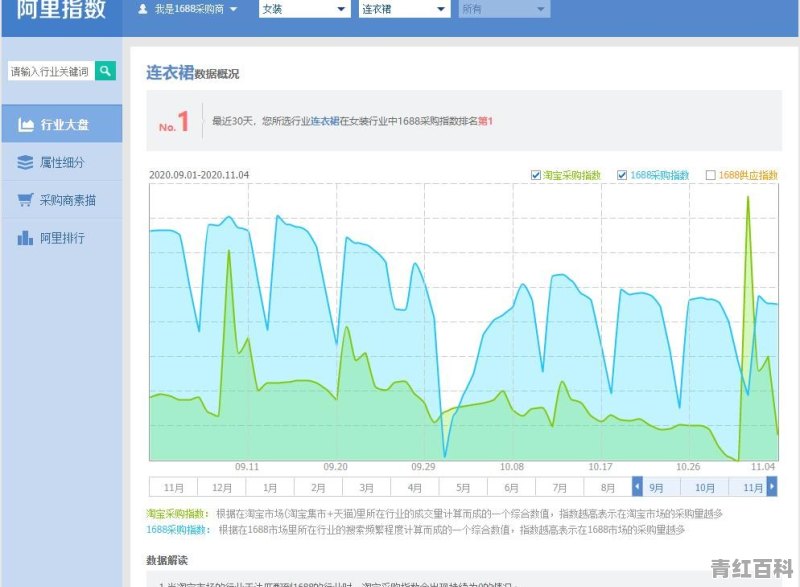Click the date range 2020.09.01-2020.11.04 text
Viewport: 800px width, 587px height.
click(x=199, y=174)
